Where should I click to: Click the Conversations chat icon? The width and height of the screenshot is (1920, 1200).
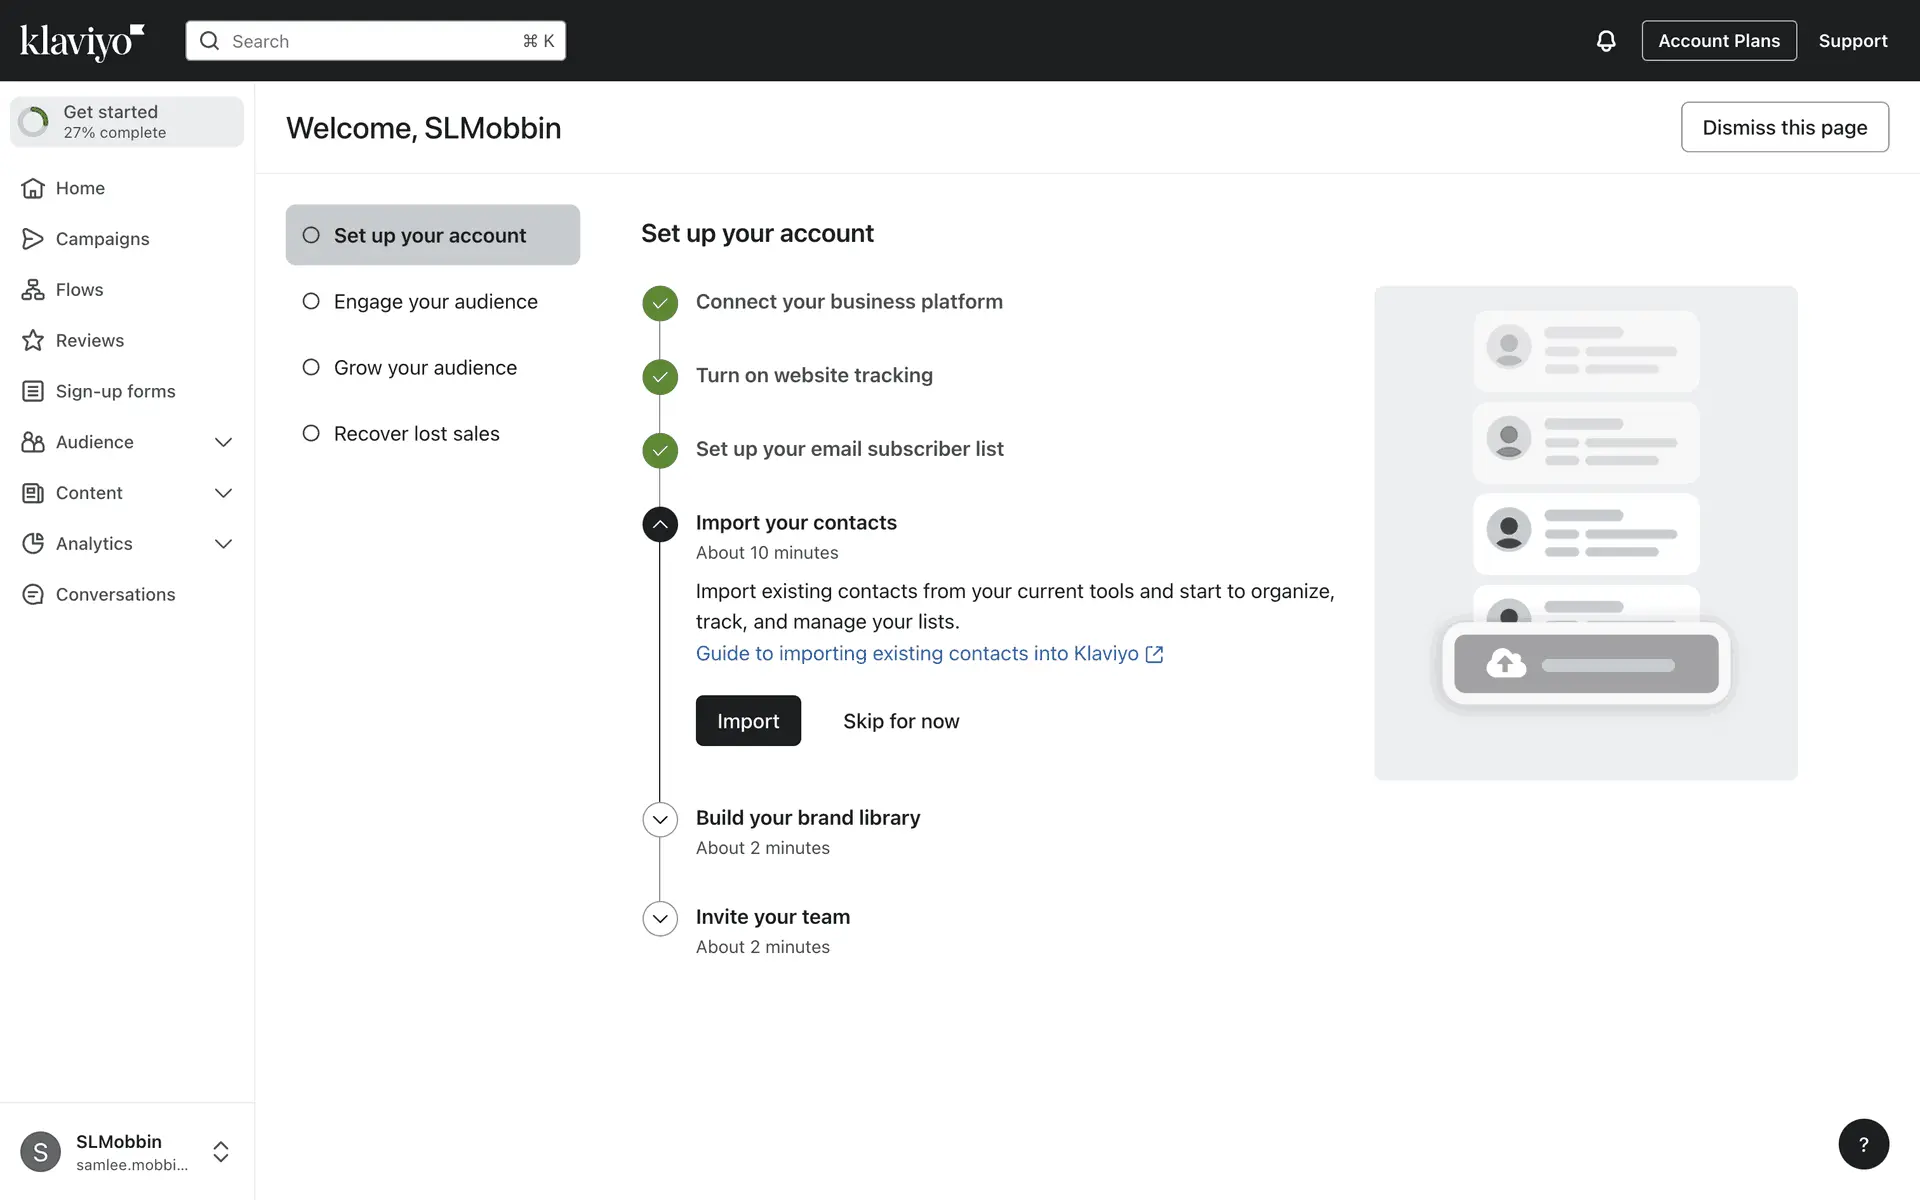[x=33, y=595]
